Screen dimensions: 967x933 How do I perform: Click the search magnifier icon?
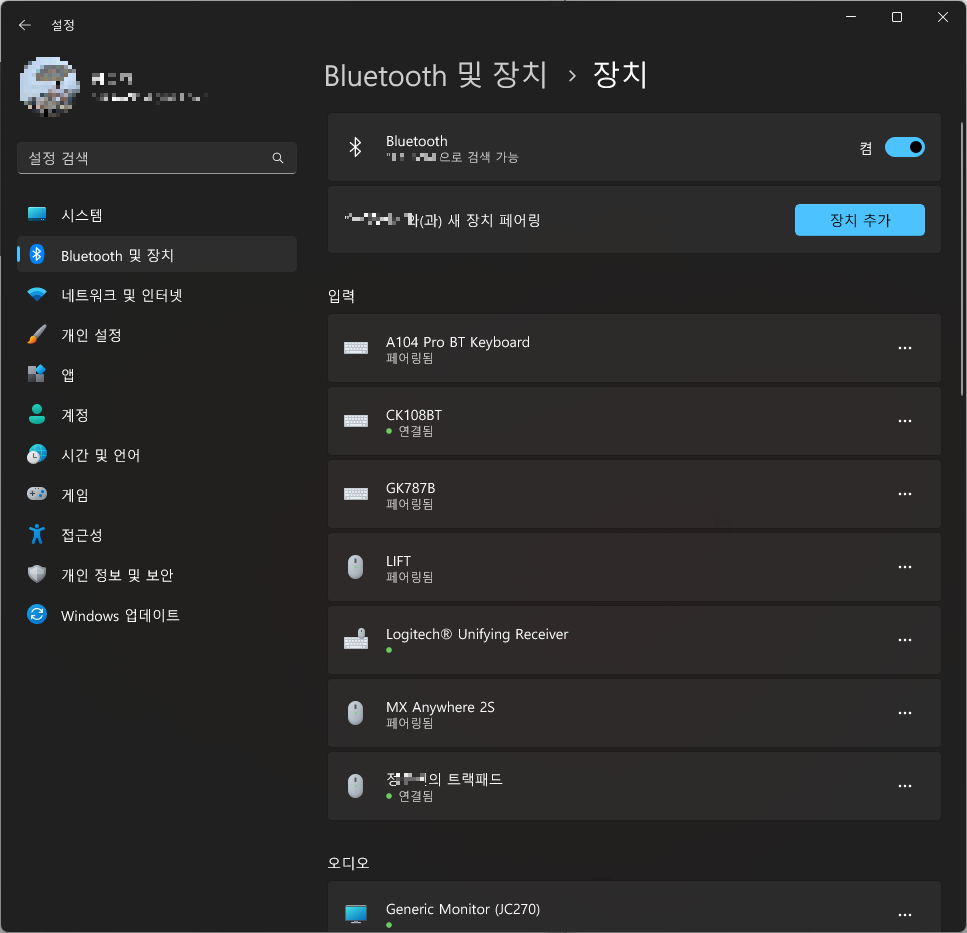pos(278,158)
